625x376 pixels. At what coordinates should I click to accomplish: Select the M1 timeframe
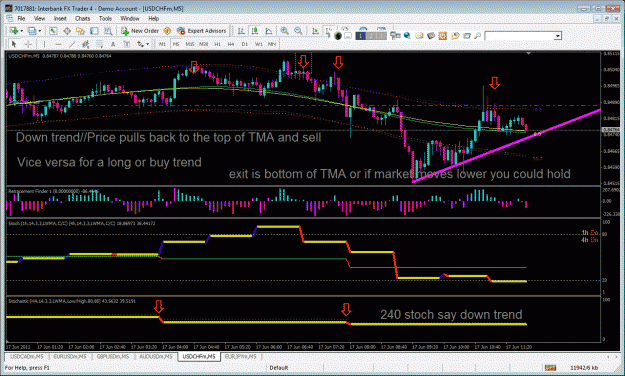coord(162,44)
